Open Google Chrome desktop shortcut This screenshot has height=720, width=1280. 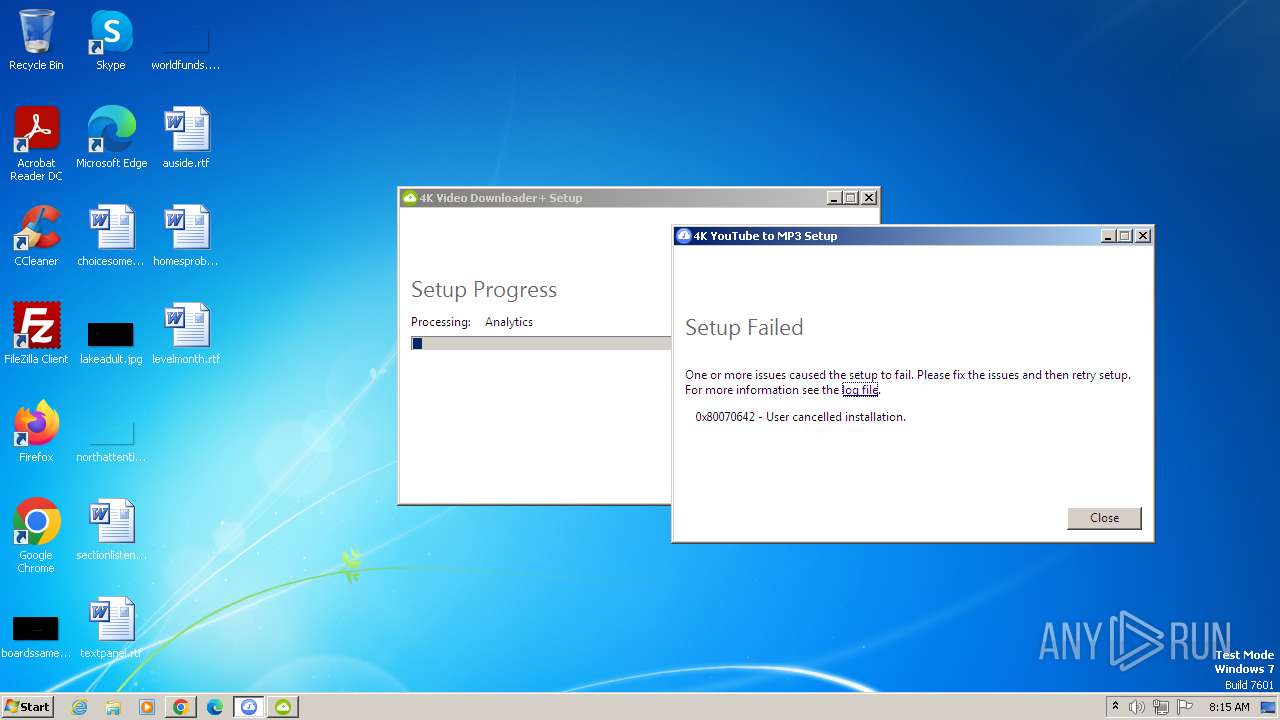pyautogui.click(x=36, y=536)
